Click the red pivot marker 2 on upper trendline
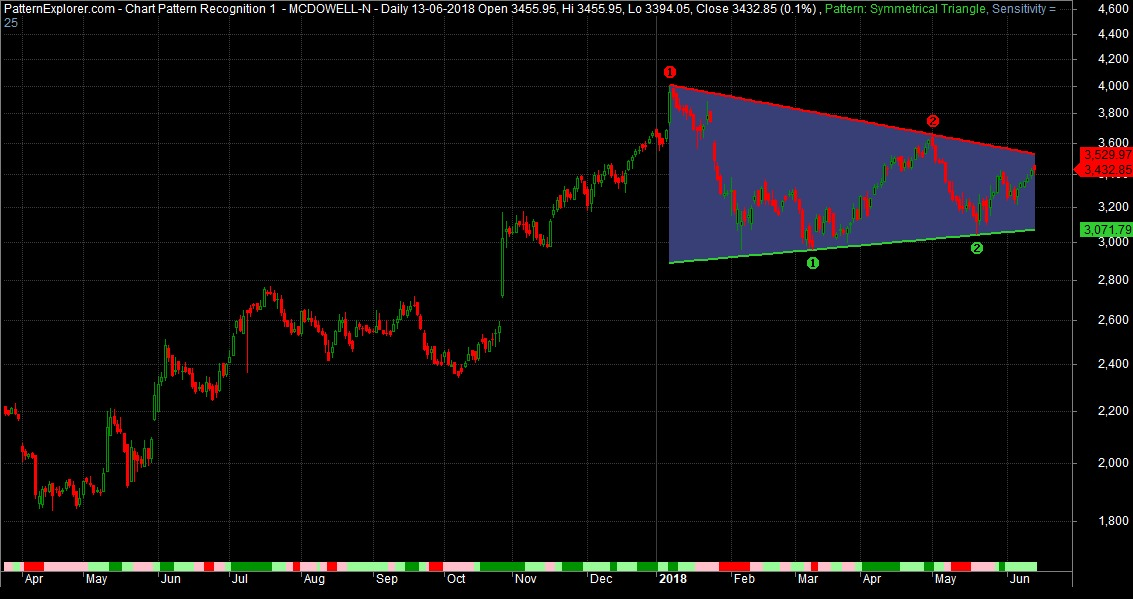The width and height of the screenshot is (1133, 599). 932,121
